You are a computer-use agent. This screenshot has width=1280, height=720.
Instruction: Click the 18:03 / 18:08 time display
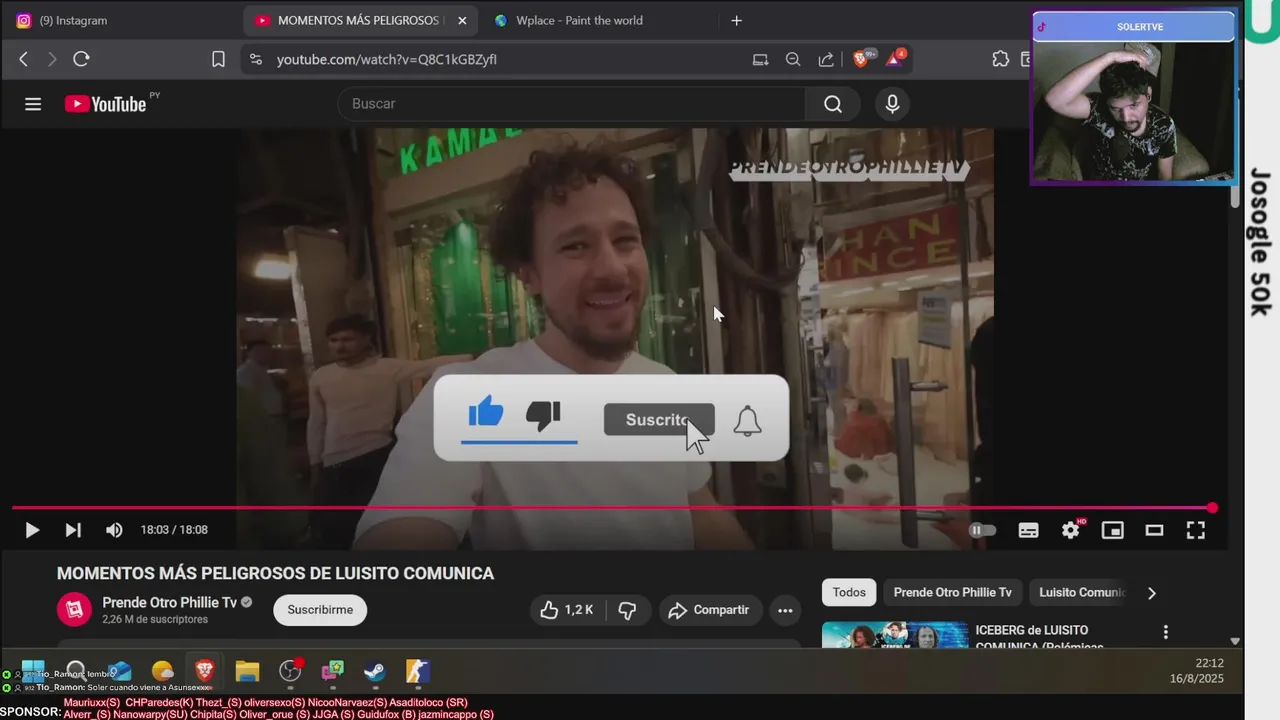tap(174, 530)
